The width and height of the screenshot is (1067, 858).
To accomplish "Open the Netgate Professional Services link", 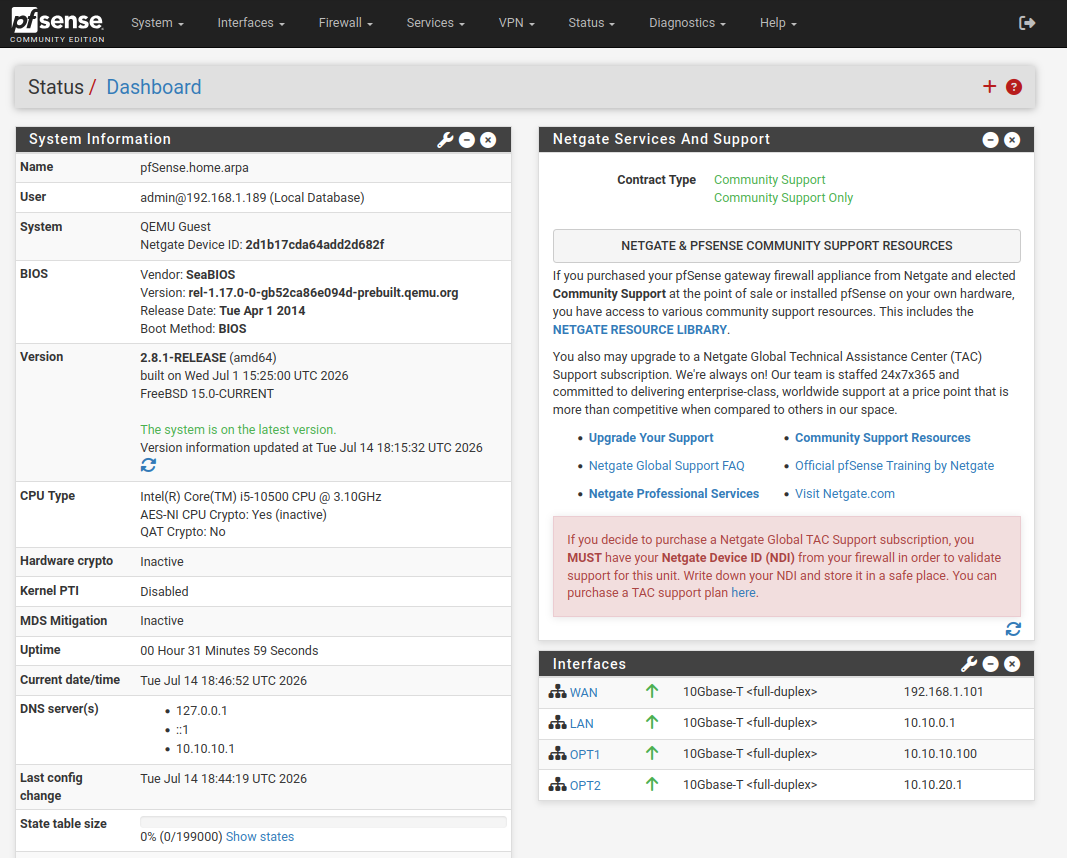I will click(674, 494).
